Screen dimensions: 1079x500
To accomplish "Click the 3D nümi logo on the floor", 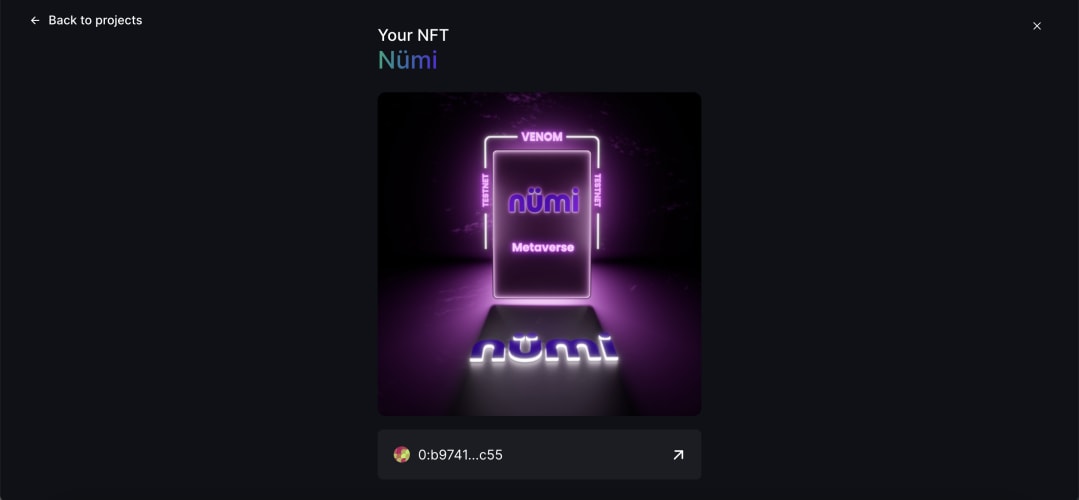I will pyautogui.click(x=544, y=349).
